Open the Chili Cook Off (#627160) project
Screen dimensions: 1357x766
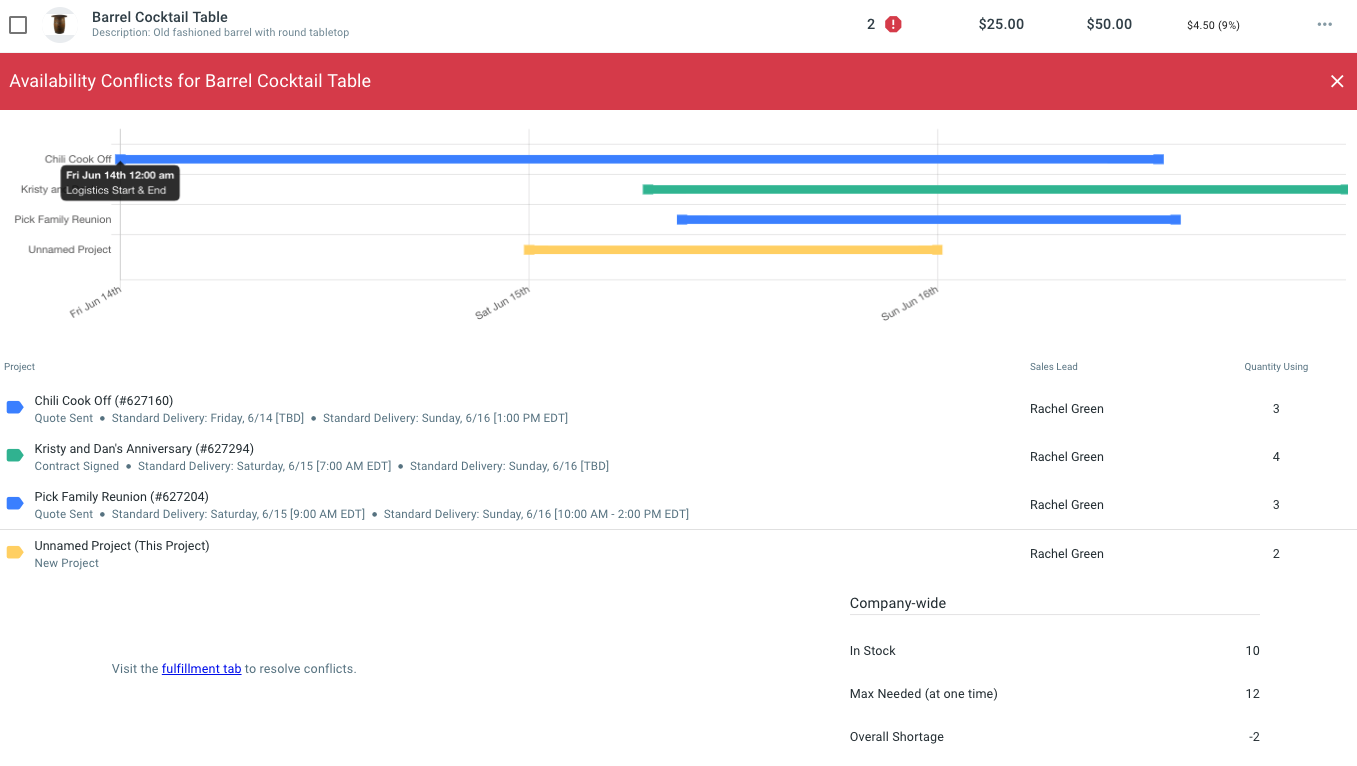104,401
